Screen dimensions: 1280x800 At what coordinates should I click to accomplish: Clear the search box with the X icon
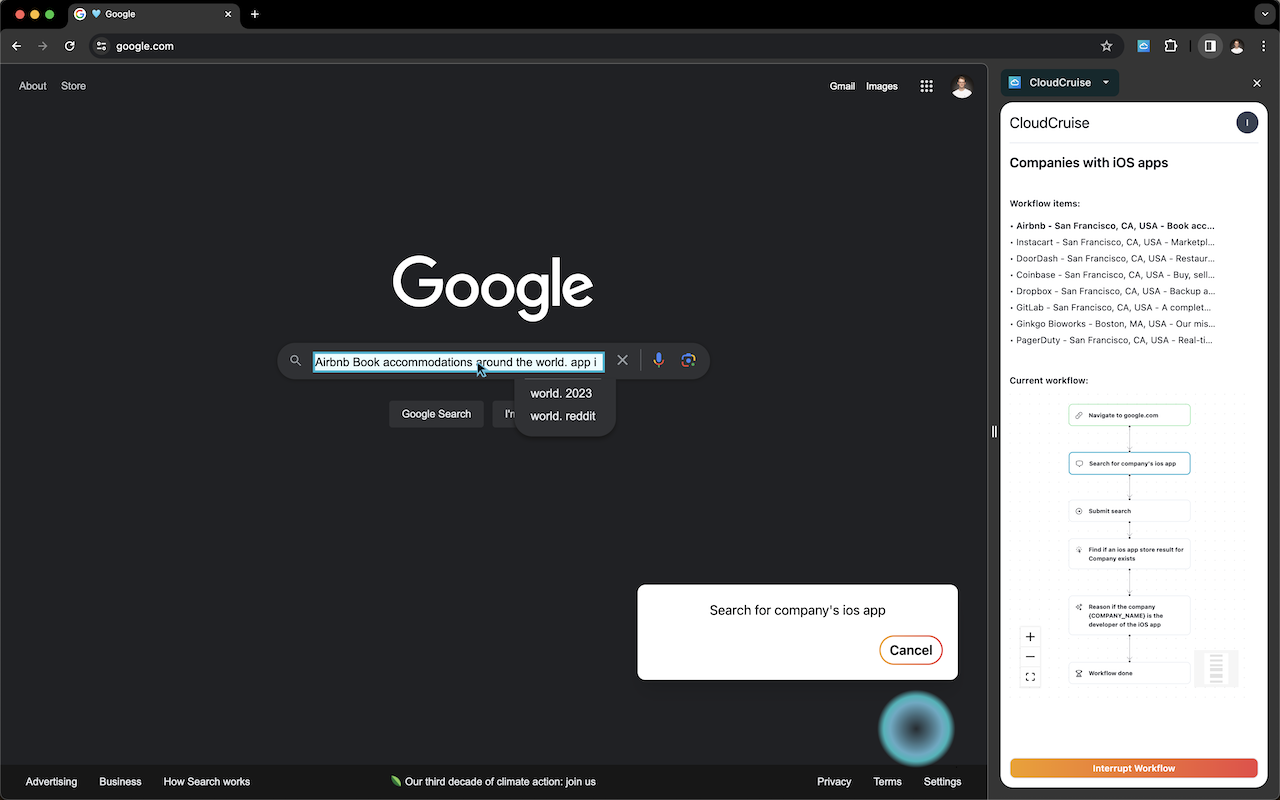(622, 360)
